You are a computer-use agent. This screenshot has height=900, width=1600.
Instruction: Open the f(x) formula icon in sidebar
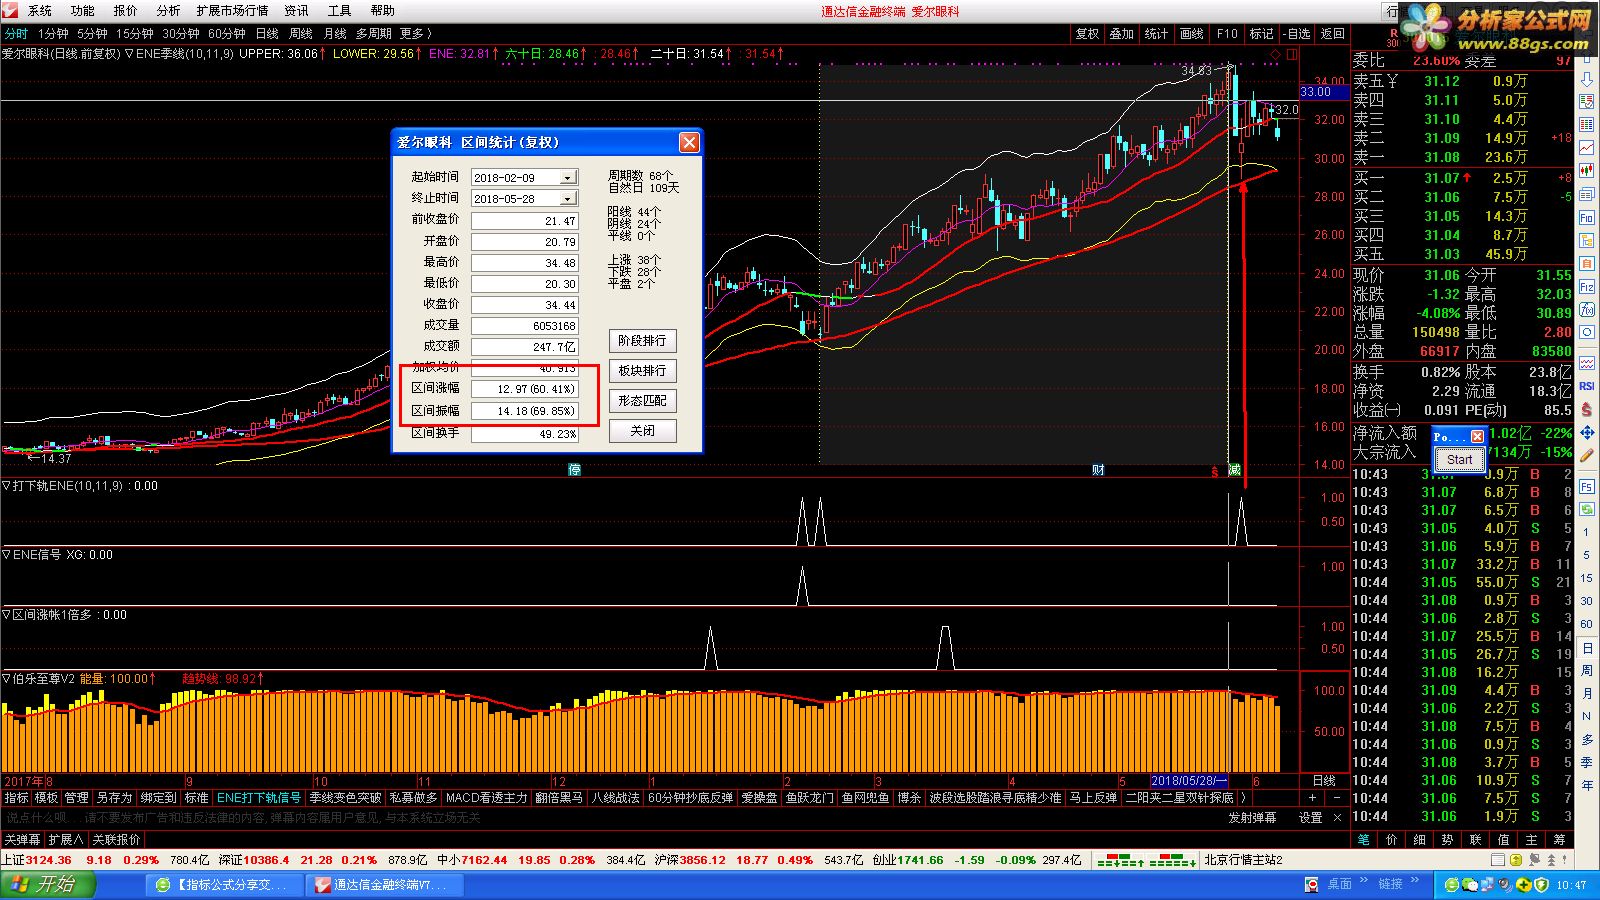tap(1587, 310)
